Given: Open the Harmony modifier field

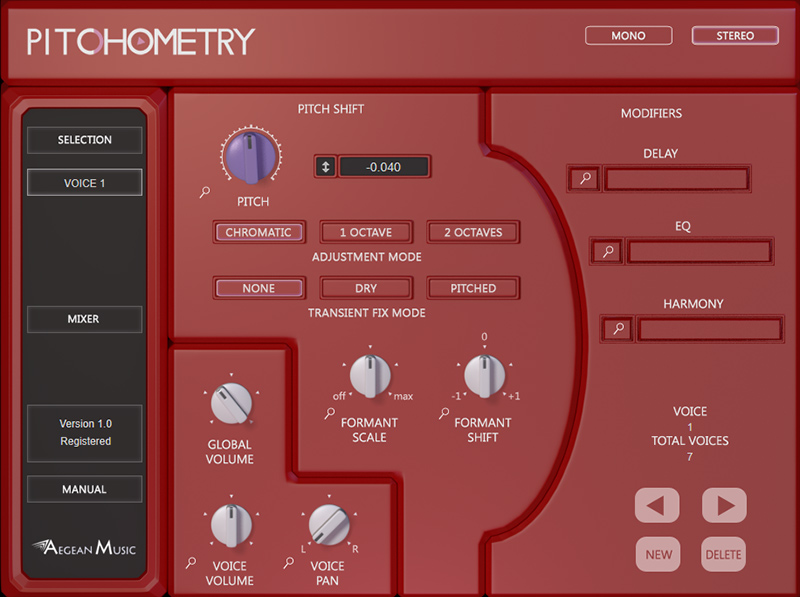Looking at the screenshot, I should click(709, 329).
